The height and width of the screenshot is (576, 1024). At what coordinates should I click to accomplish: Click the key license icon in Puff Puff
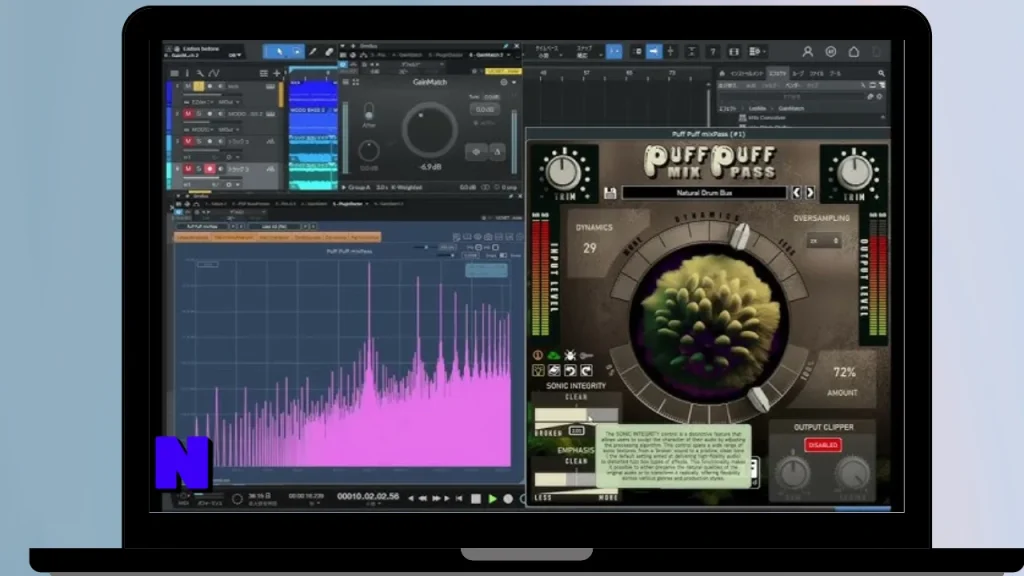click(x=586, y=356)
